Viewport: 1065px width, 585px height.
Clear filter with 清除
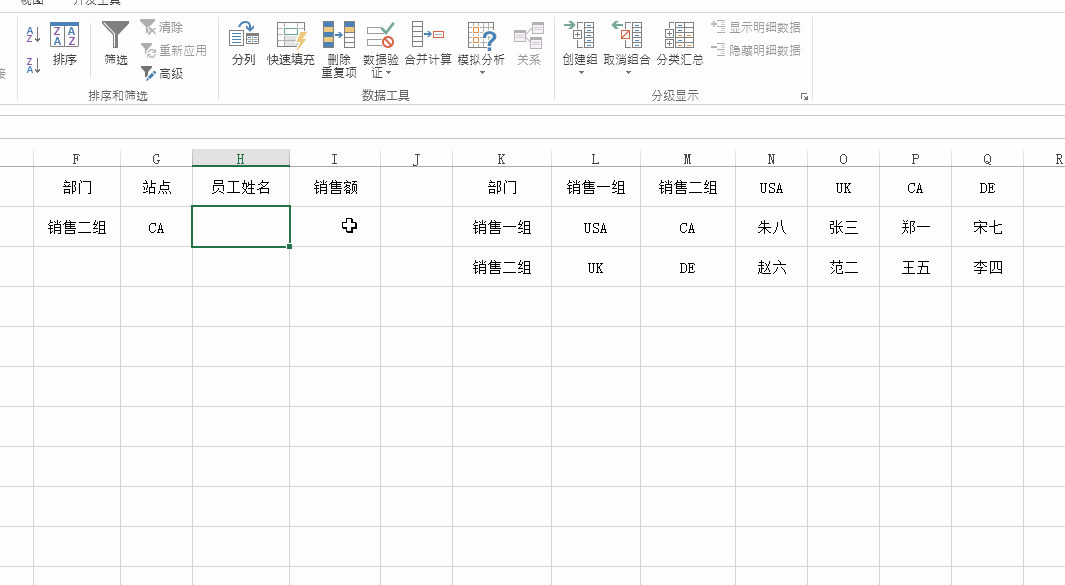[x=162, y=27]
